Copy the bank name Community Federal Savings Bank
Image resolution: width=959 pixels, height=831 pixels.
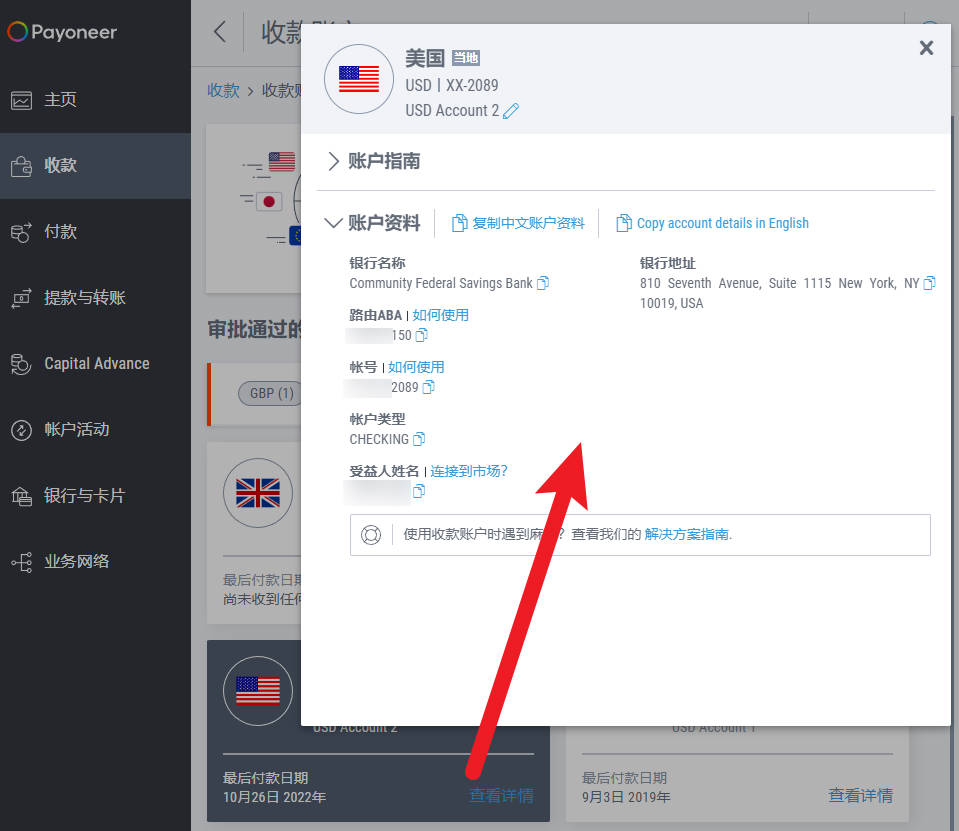tap(542, 283)
